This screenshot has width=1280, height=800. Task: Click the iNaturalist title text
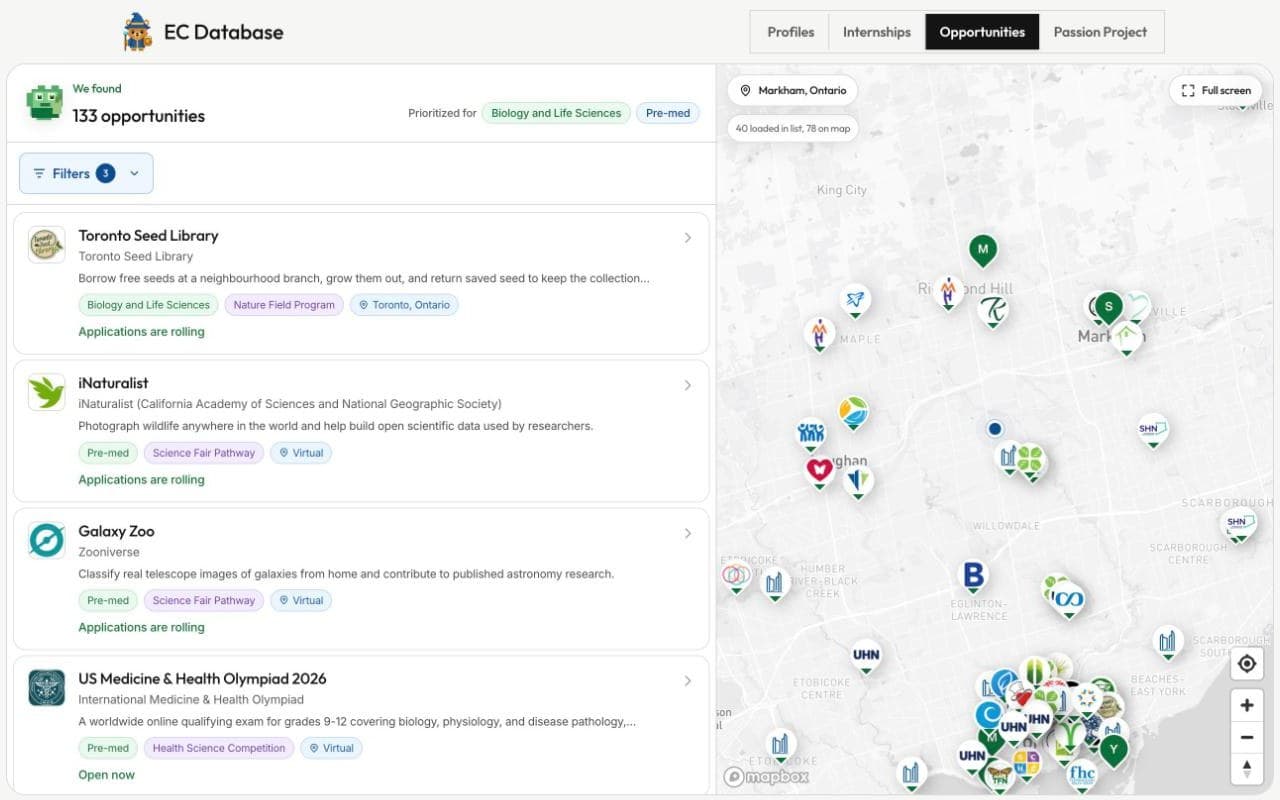pos(114,383)
